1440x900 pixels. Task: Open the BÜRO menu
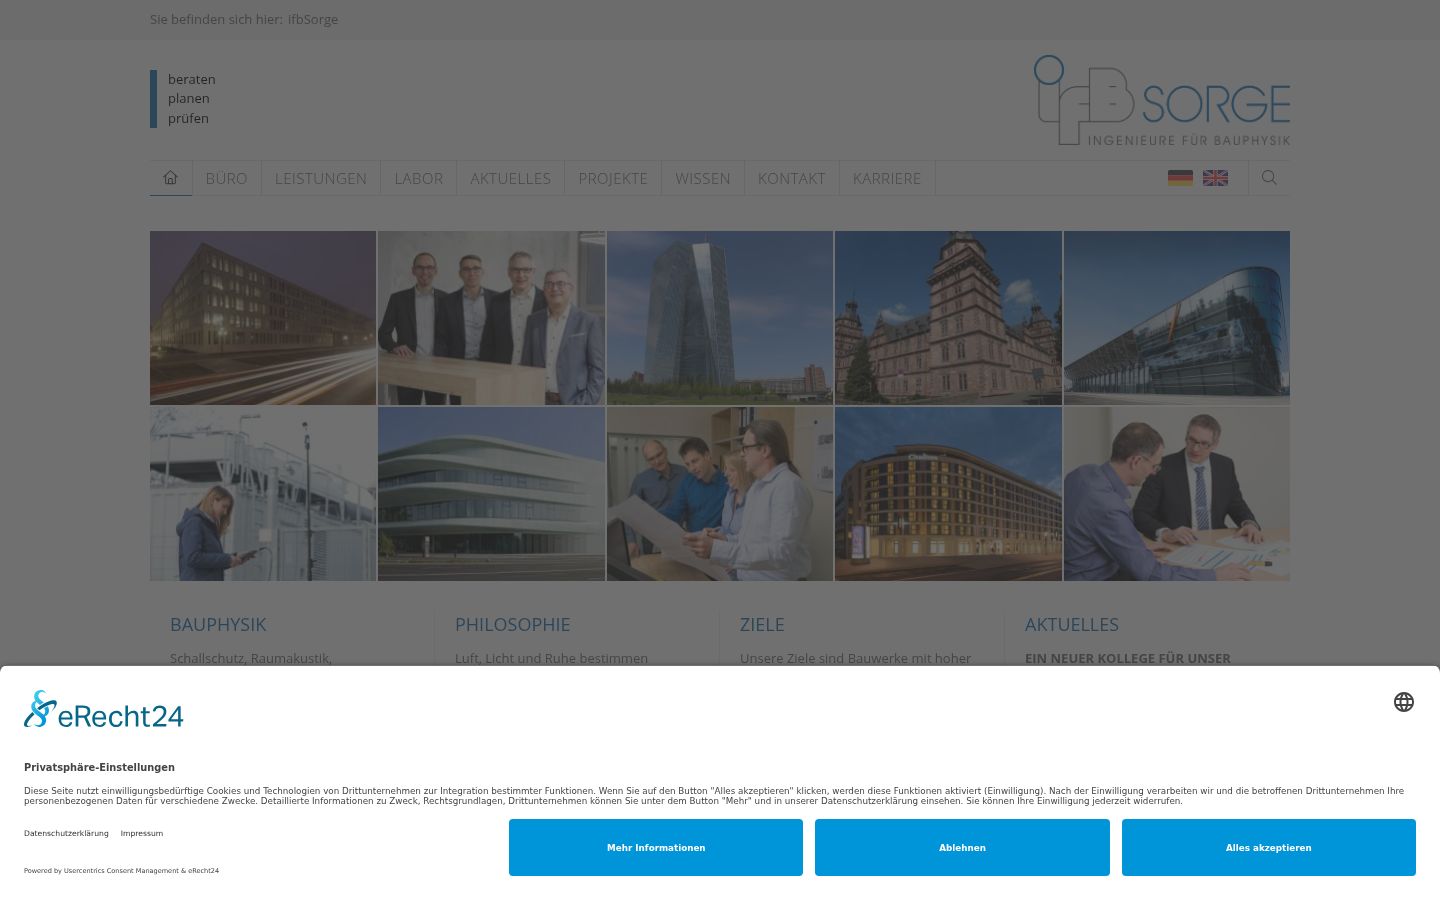coord(227,178)
